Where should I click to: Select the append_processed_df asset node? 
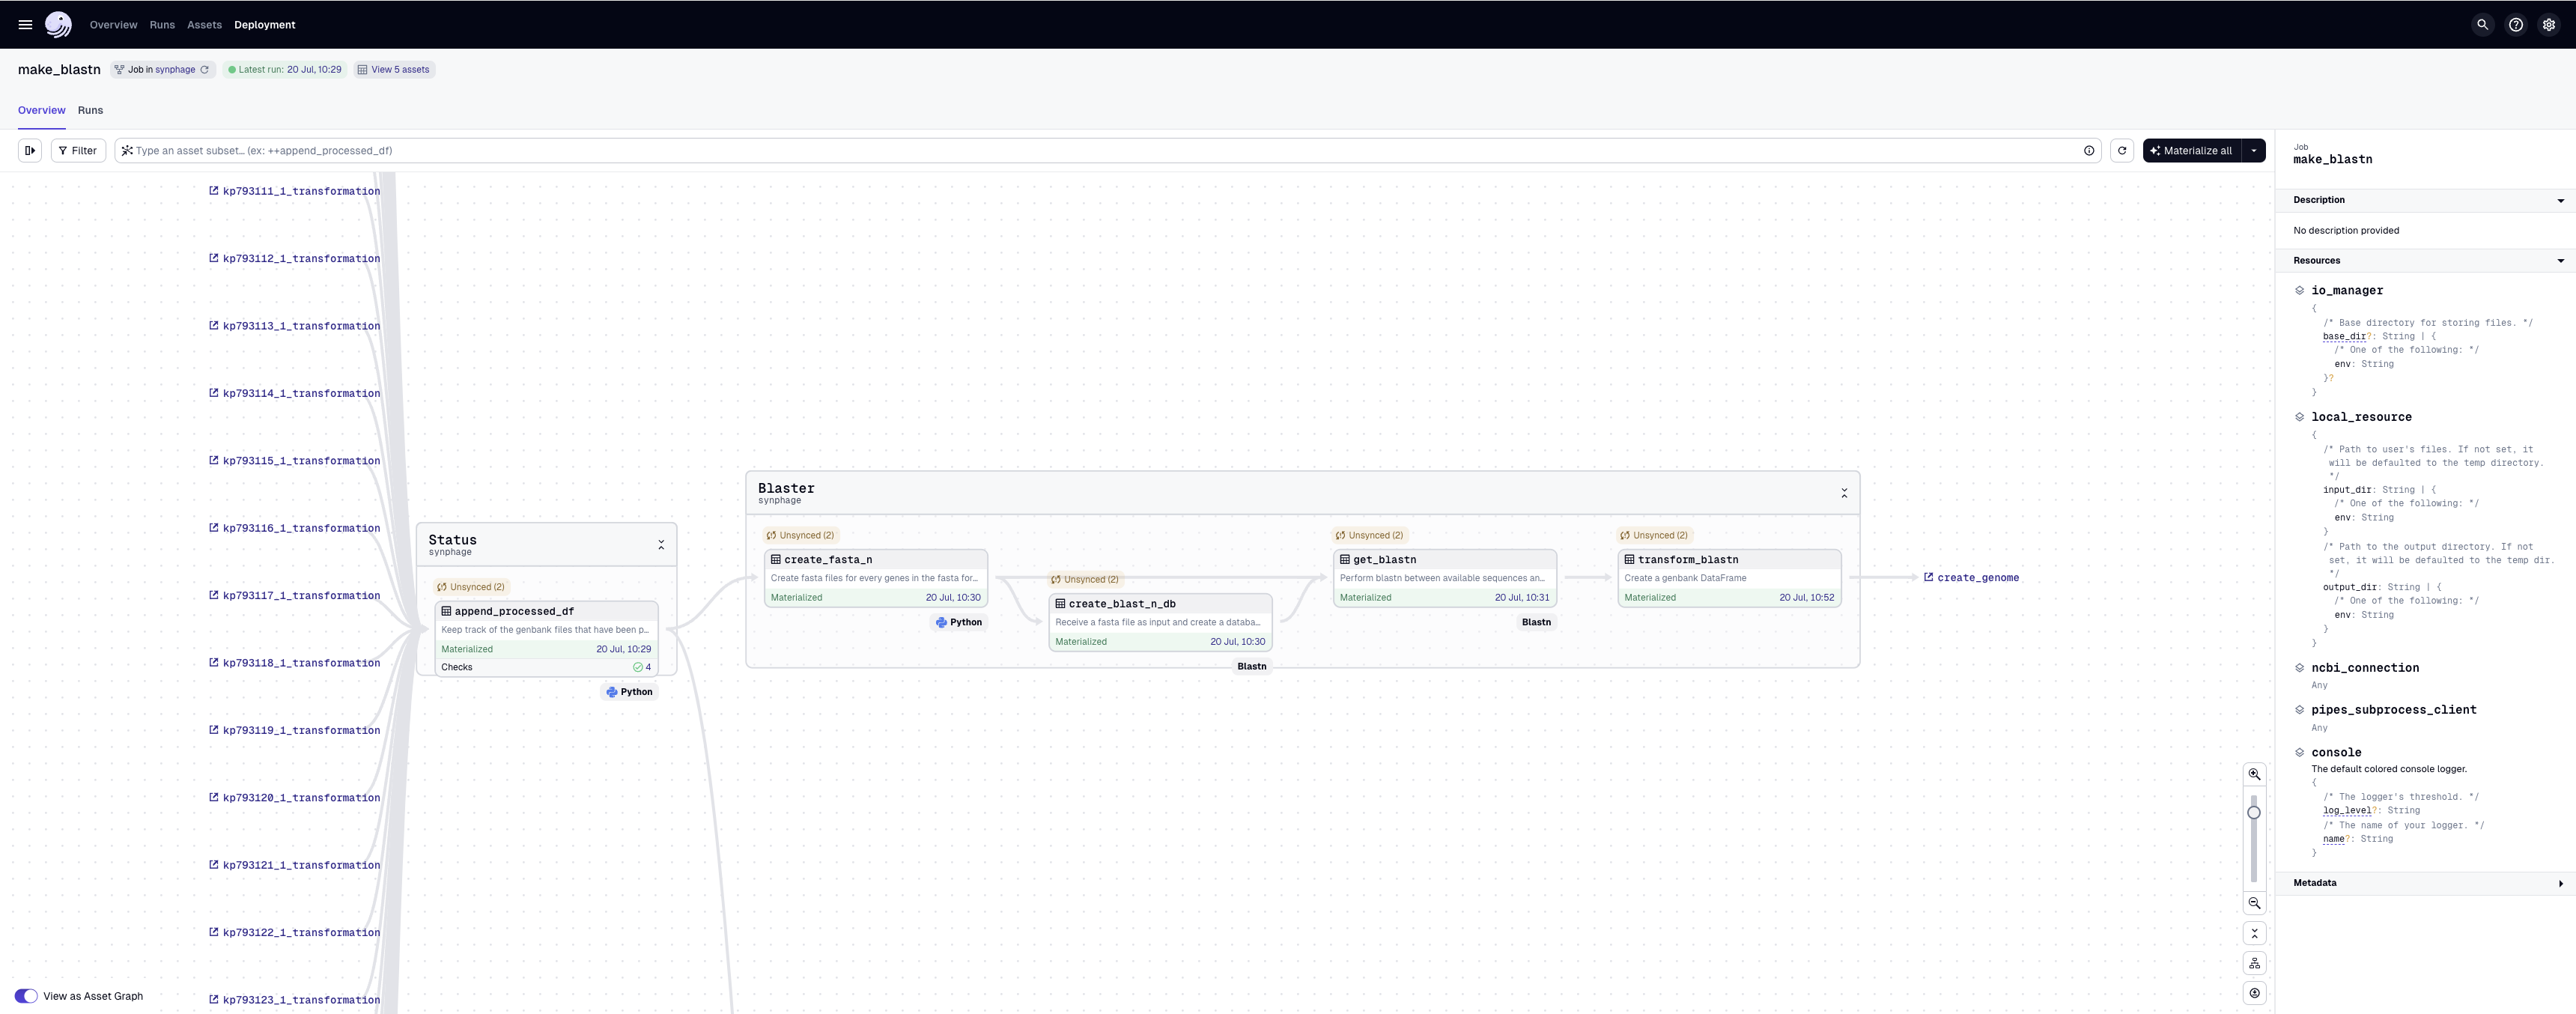[x=546, y=639]
